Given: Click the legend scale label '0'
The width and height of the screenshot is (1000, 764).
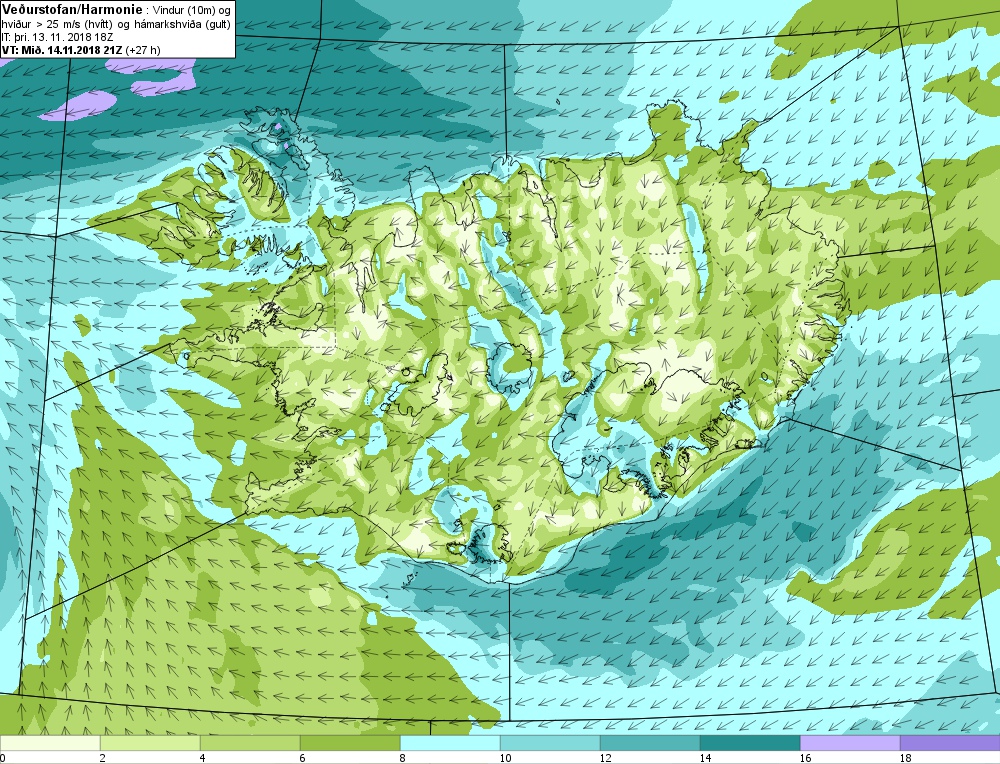Looking at the screenshot, I should pos(3,758).
